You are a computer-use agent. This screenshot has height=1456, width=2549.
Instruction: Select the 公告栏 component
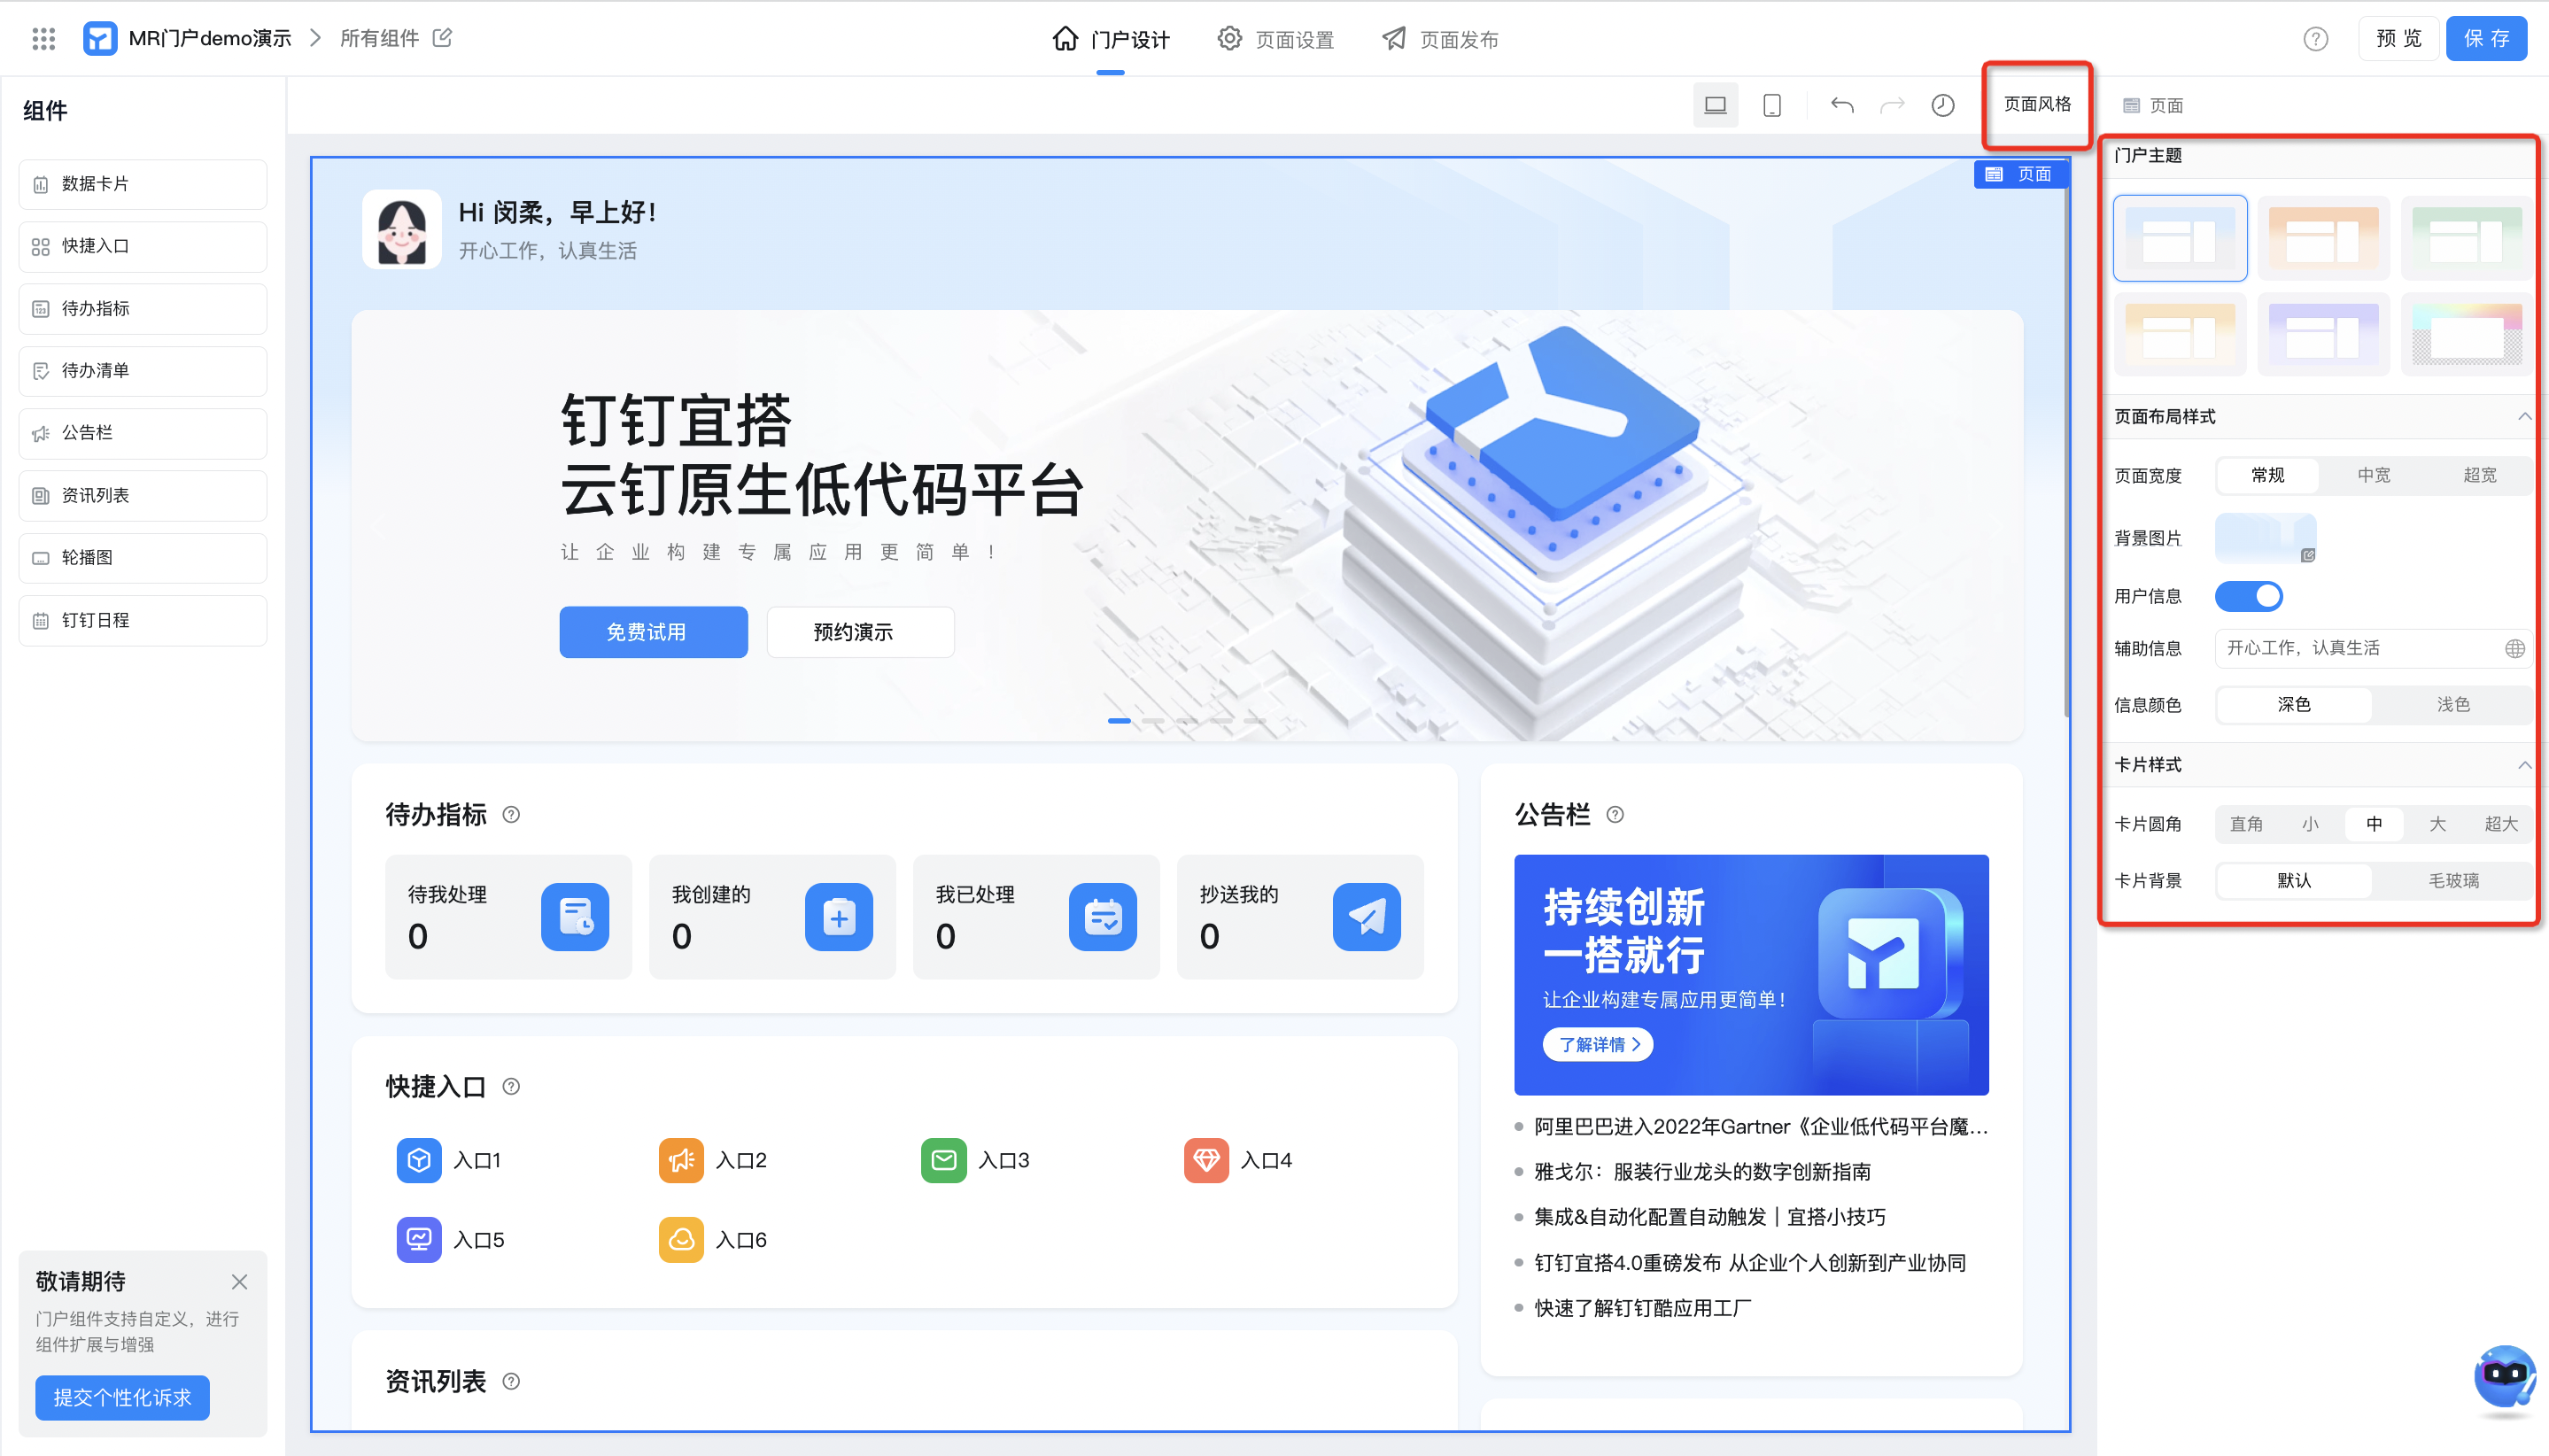tap(143, 433)
